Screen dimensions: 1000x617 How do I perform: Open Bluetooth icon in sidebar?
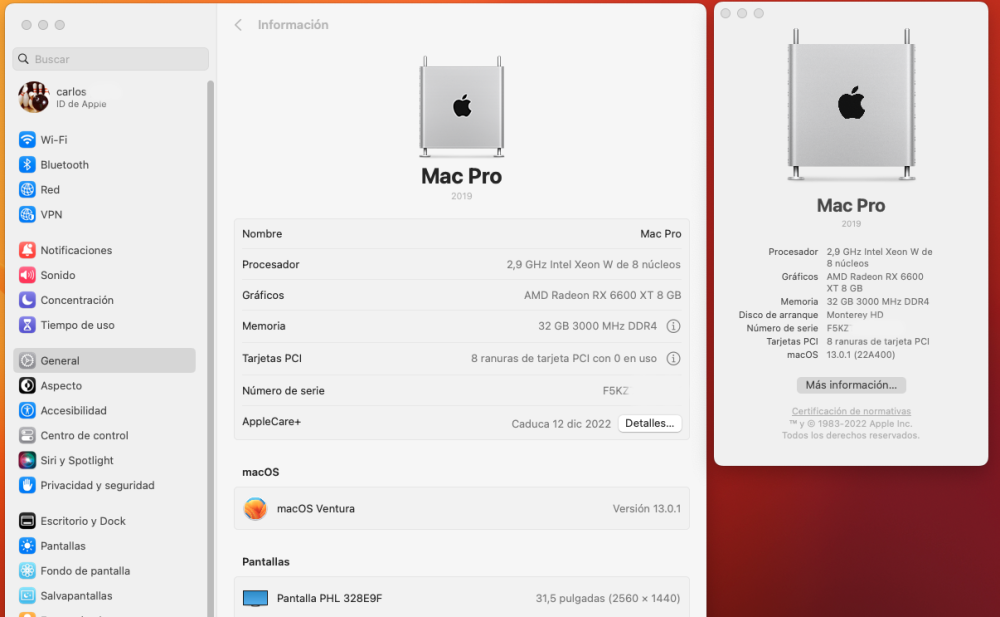[27, 164]
